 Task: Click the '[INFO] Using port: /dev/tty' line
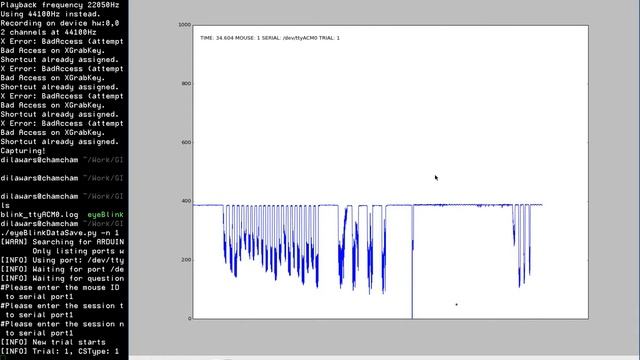(62, 260)
